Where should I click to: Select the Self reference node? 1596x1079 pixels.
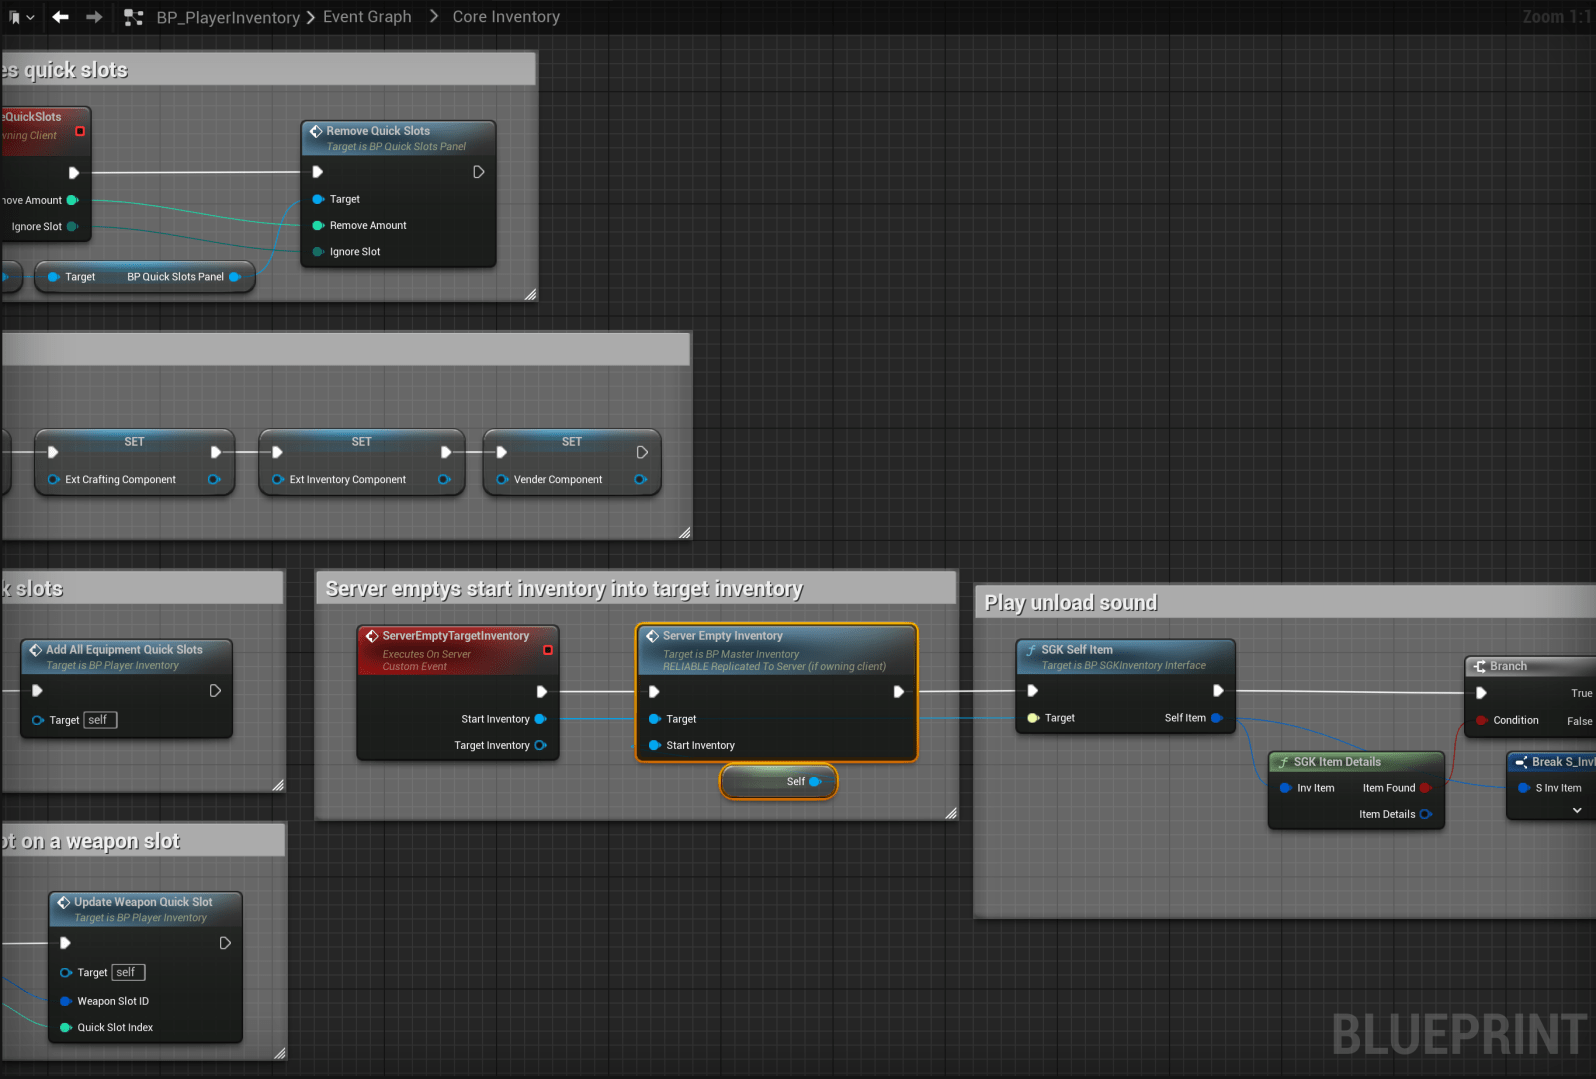[778, 782]
